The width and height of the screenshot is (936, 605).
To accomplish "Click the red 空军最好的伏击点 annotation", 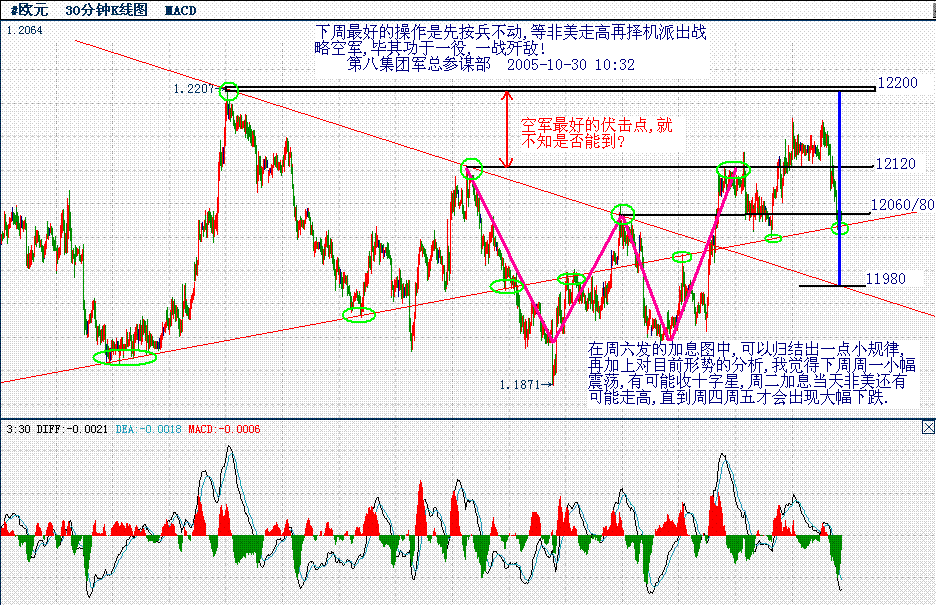I will tap(597, 133).
